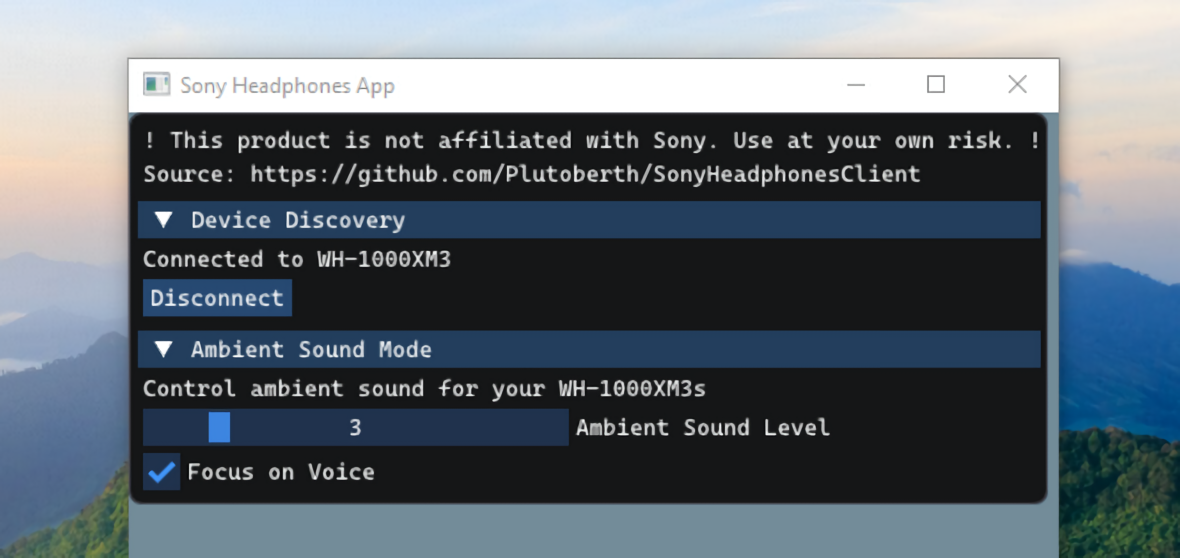Click the number 3 in the slider track
Image resolution: width=1180 pixels, height=558 pixels.
pos(355,428)
